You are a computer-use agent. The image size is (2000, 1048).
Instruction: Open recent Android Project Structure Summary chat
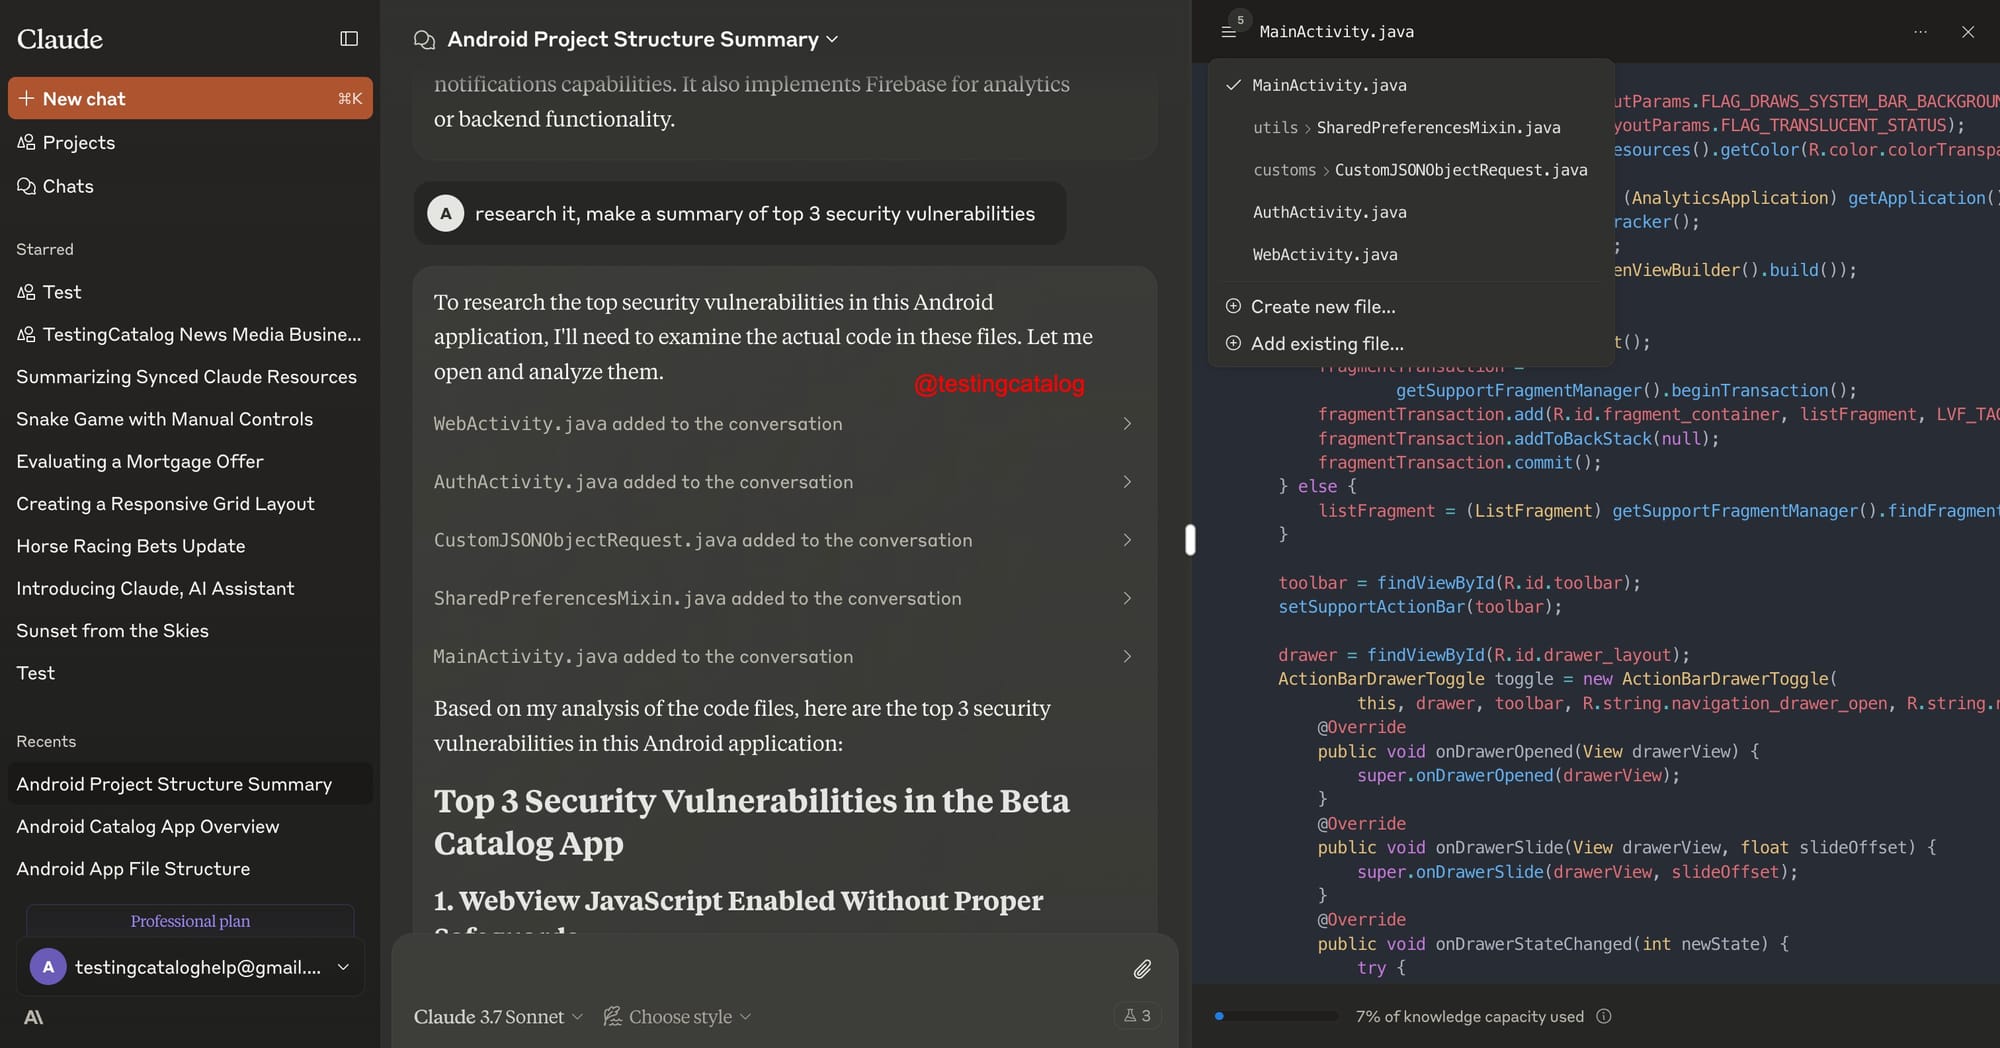(x=190, y=784)
